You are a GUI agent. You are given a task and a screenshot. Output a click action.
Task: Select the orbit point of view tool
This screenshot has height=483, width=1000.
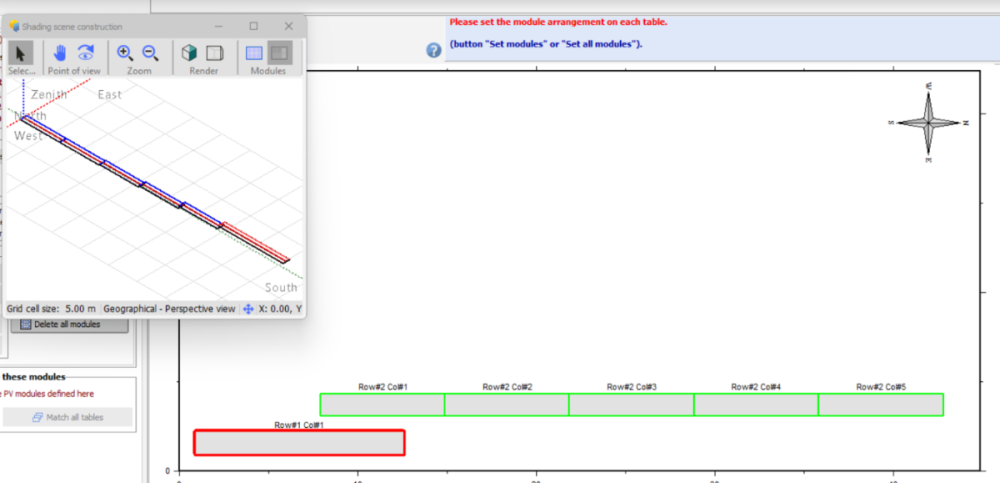click(86, 53)
